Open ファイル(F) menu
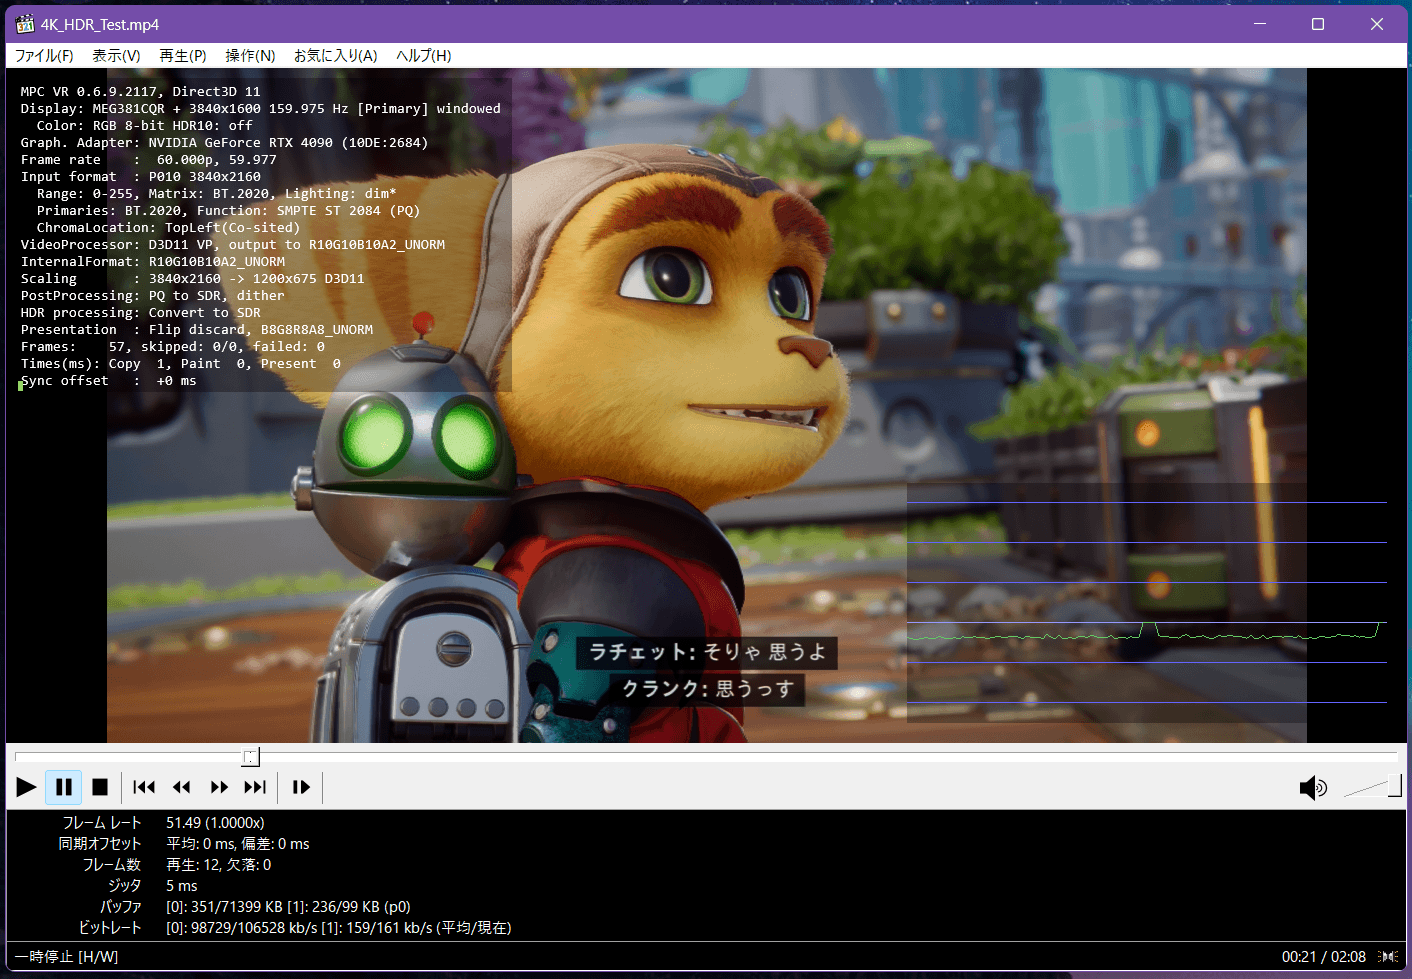Image resolution: width=1412 pixels, height=979 pixels. (44, 56)
